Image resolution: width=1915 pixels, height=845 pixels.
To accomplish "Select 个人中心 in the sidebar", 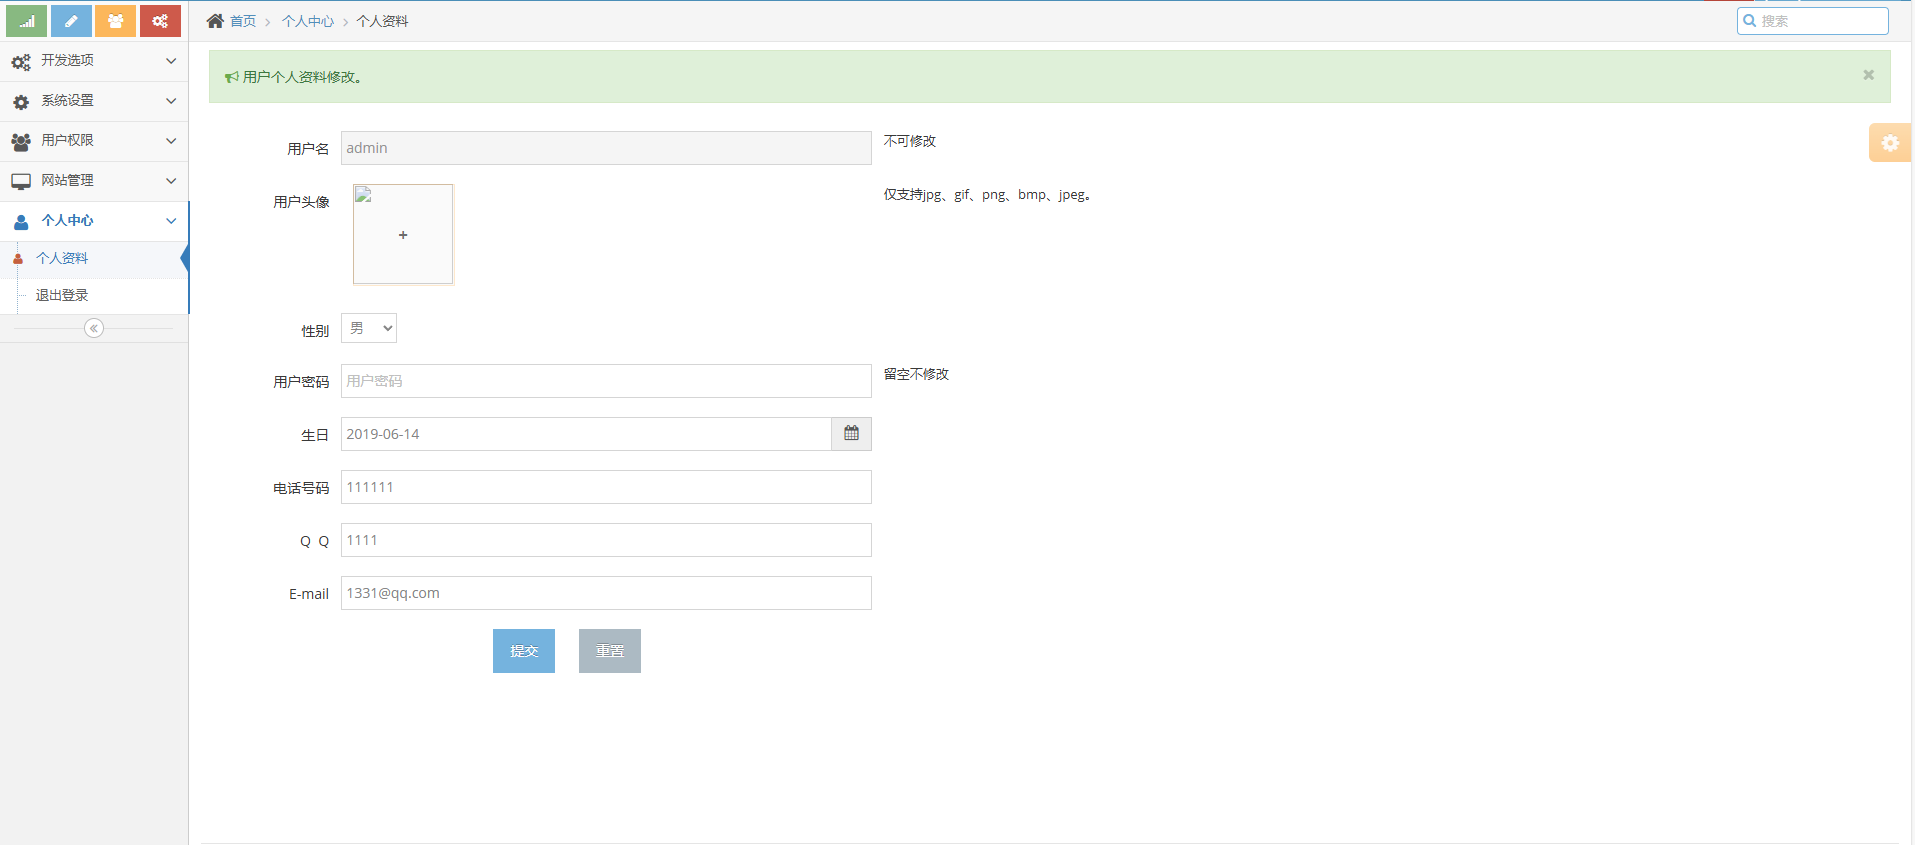I will (x=94, y=221).
